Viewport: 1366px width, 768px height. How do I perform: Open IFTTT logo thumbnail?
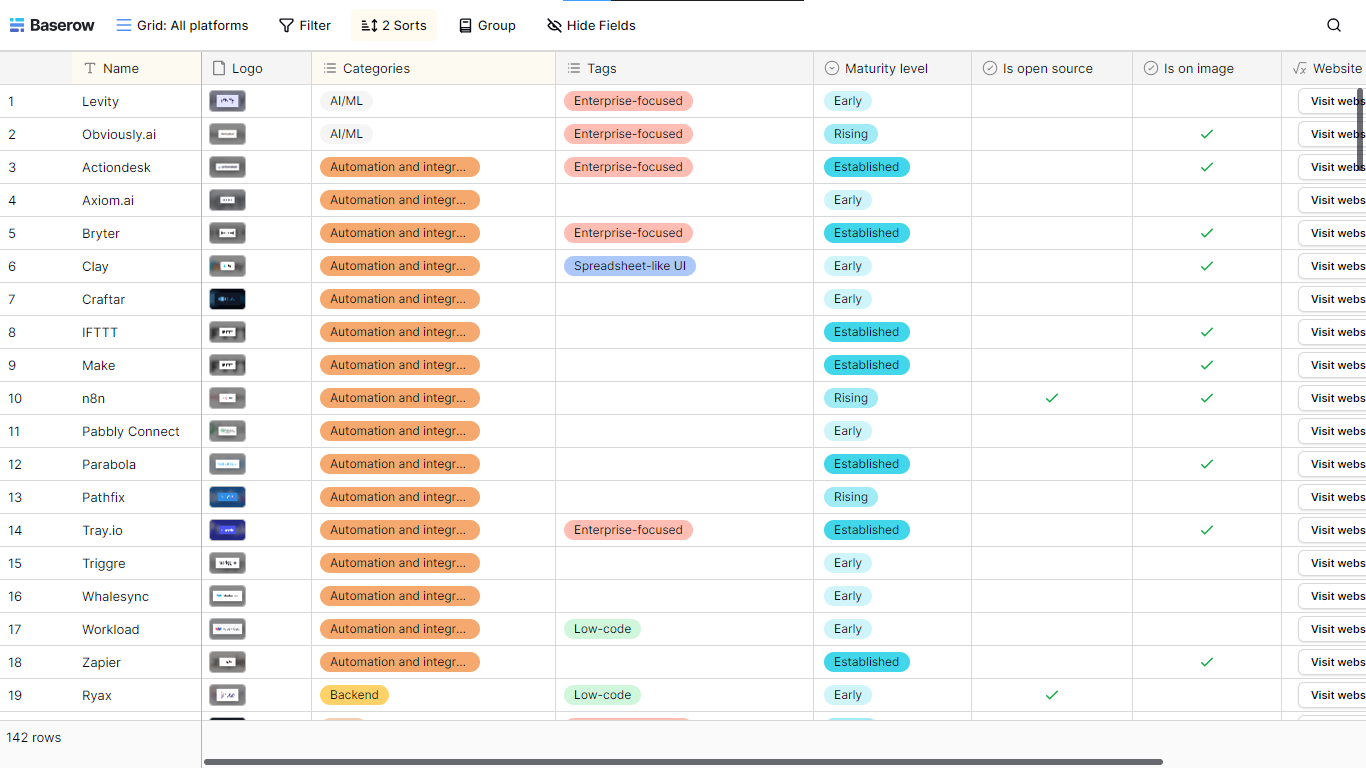pyautogui.click(x=227, y=332)
